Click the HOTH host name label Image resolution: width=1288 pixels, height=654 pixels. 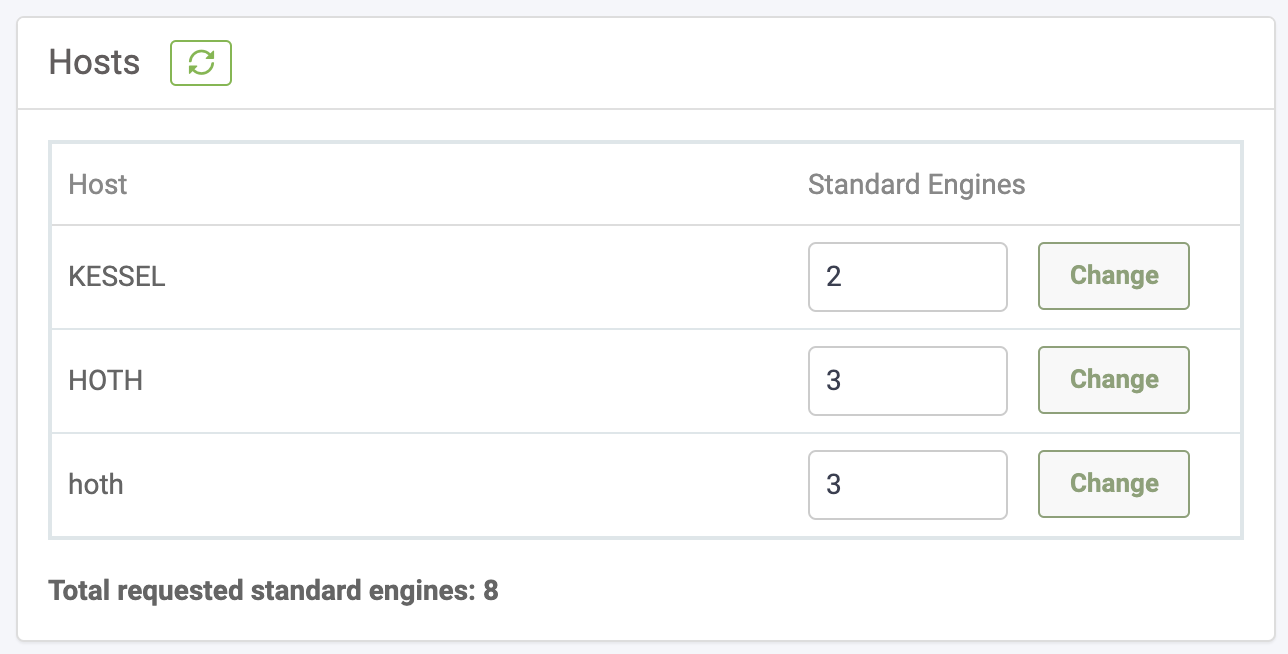(x=105, y=381)
